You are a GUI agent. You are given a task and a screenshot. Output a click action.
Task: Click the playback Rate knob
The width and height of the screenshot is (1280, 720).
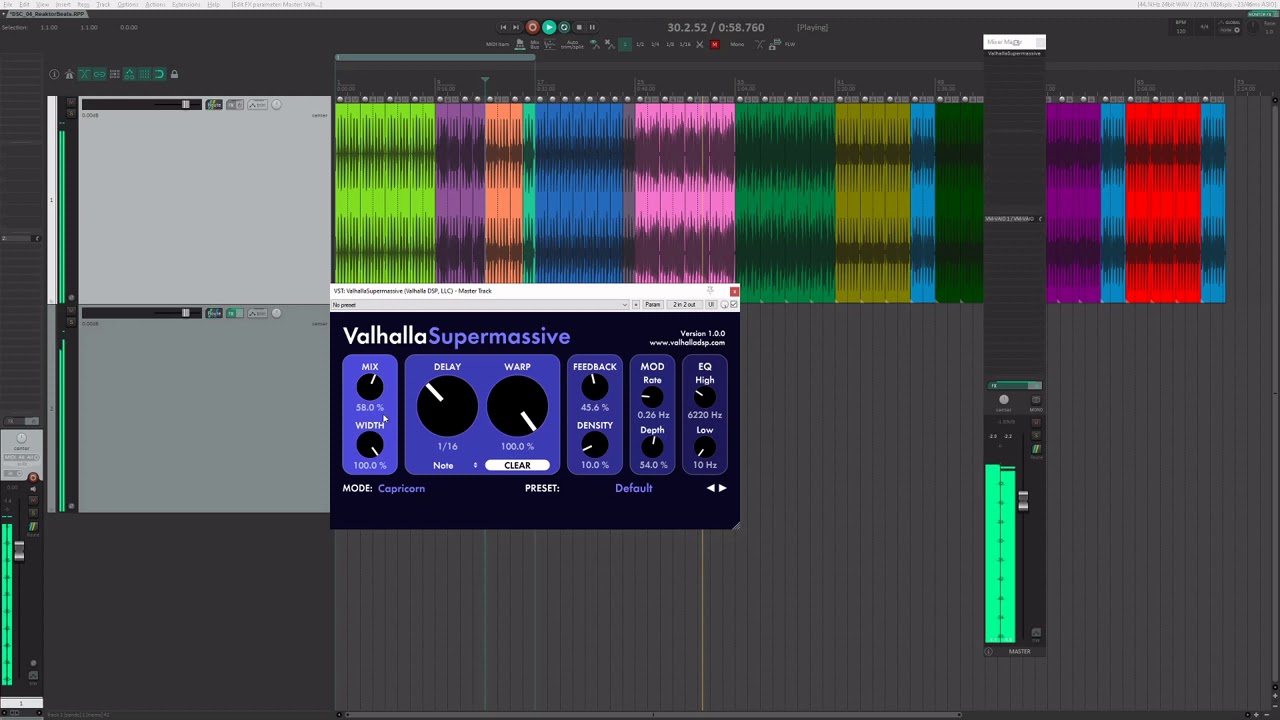[x=1253, y=28]
